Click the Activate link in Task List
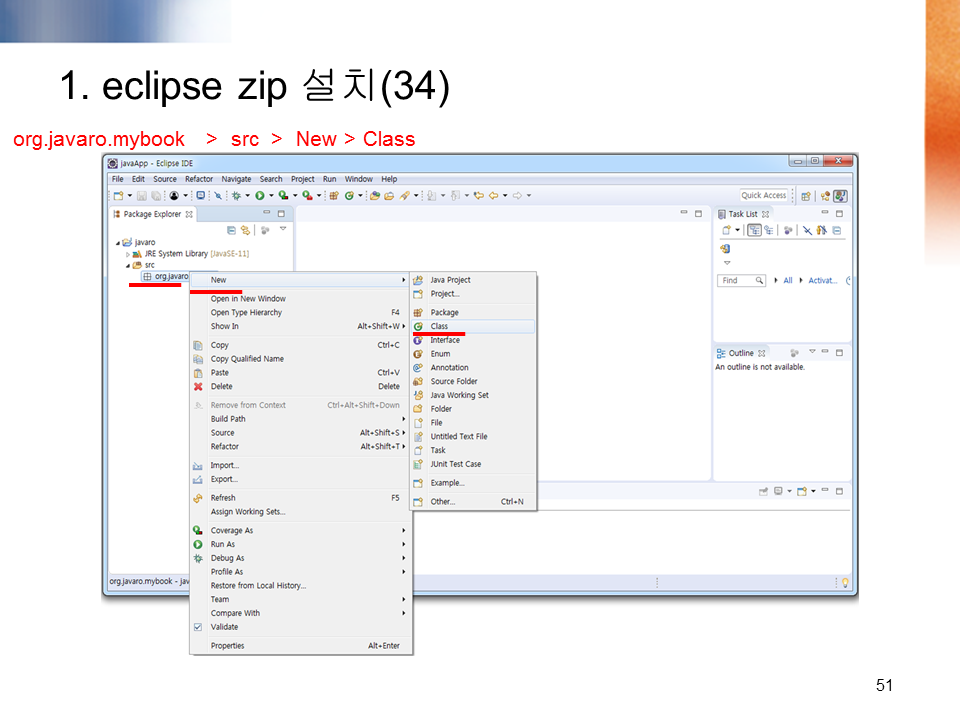 [x=824, y=280]
